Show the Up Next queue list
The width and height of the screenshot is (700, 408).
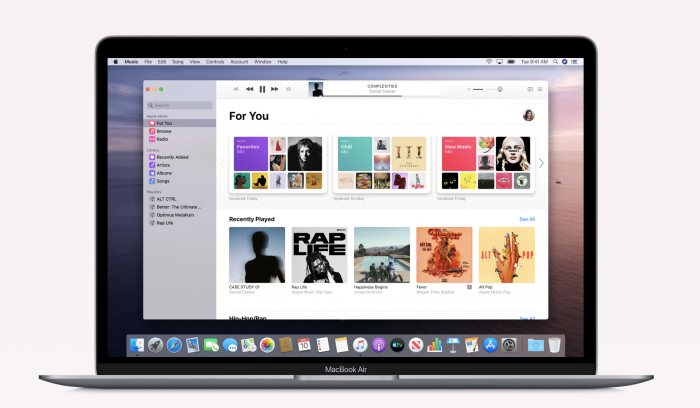tap(541, 89)
